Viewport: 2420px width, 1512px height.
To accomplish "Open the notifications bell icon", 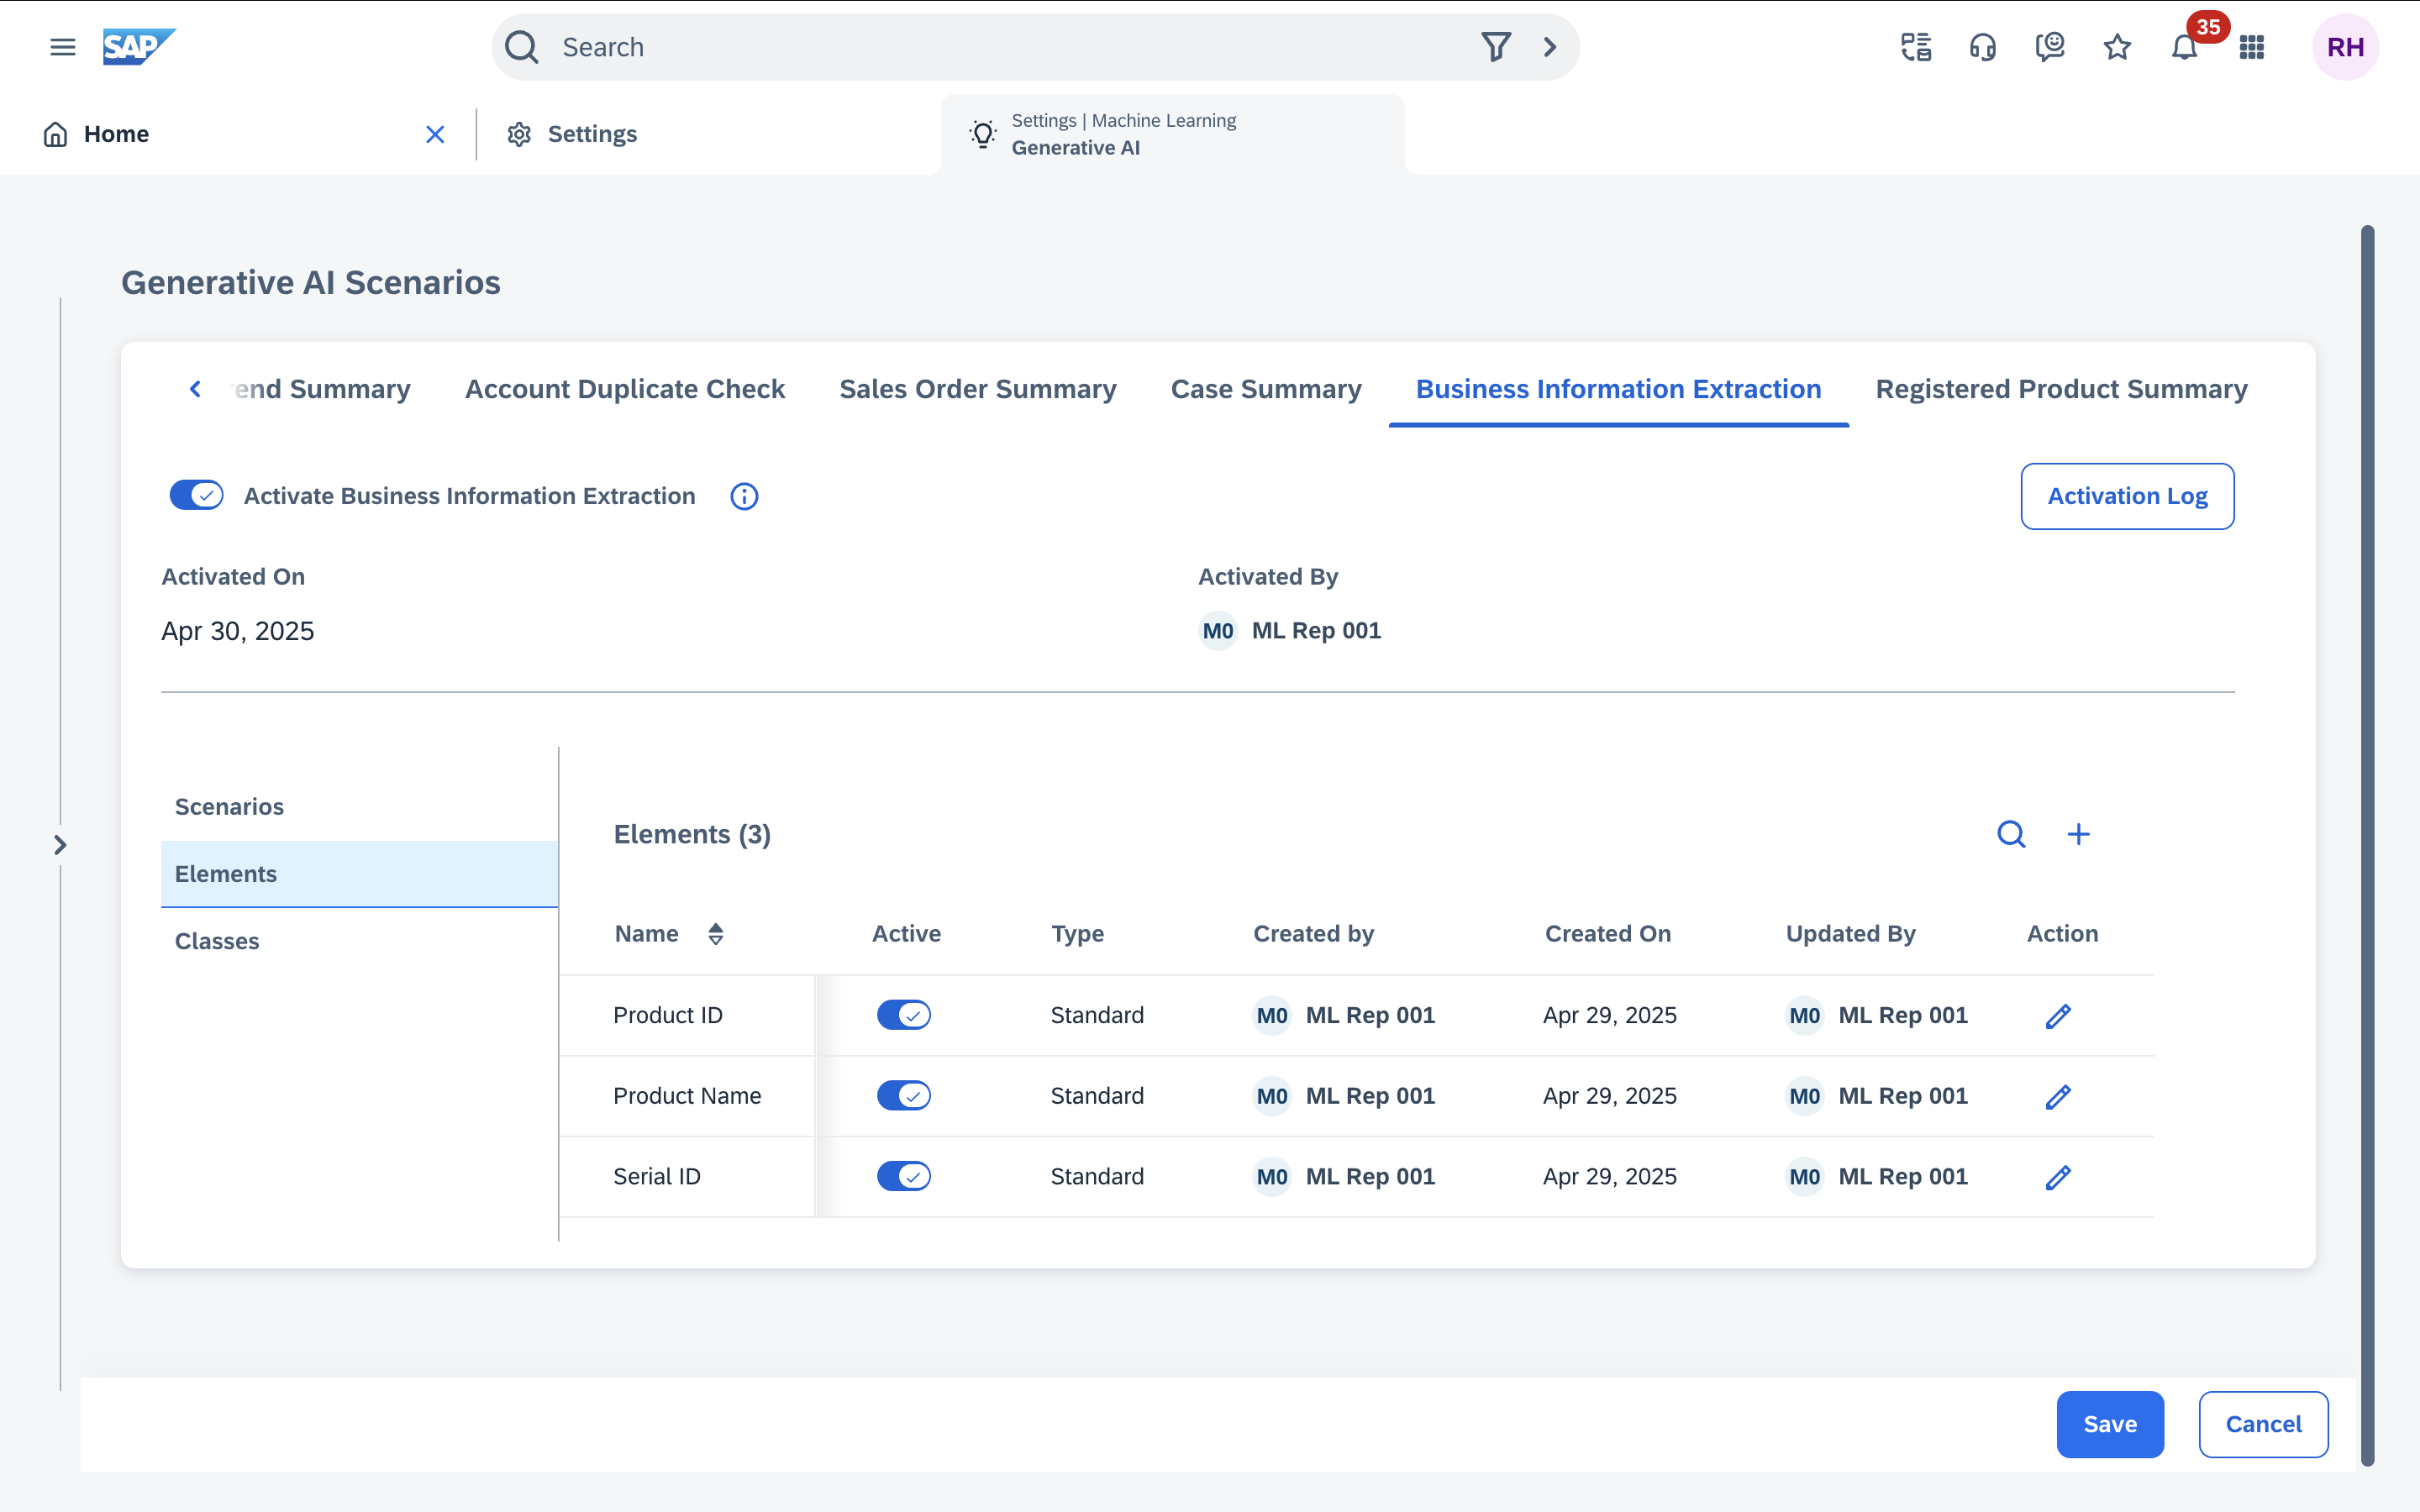I will pyautogui.click(x=2184, y=47).
